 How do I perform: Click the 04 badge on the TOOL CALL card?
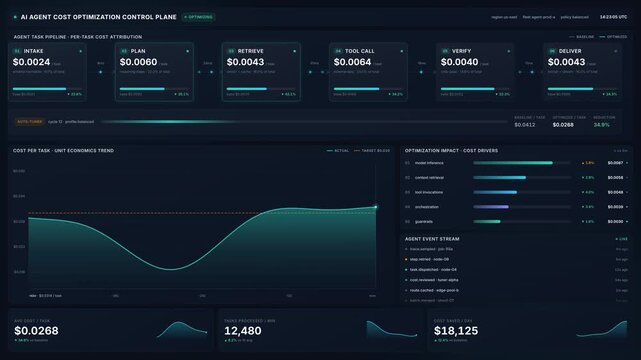[338, 51]
